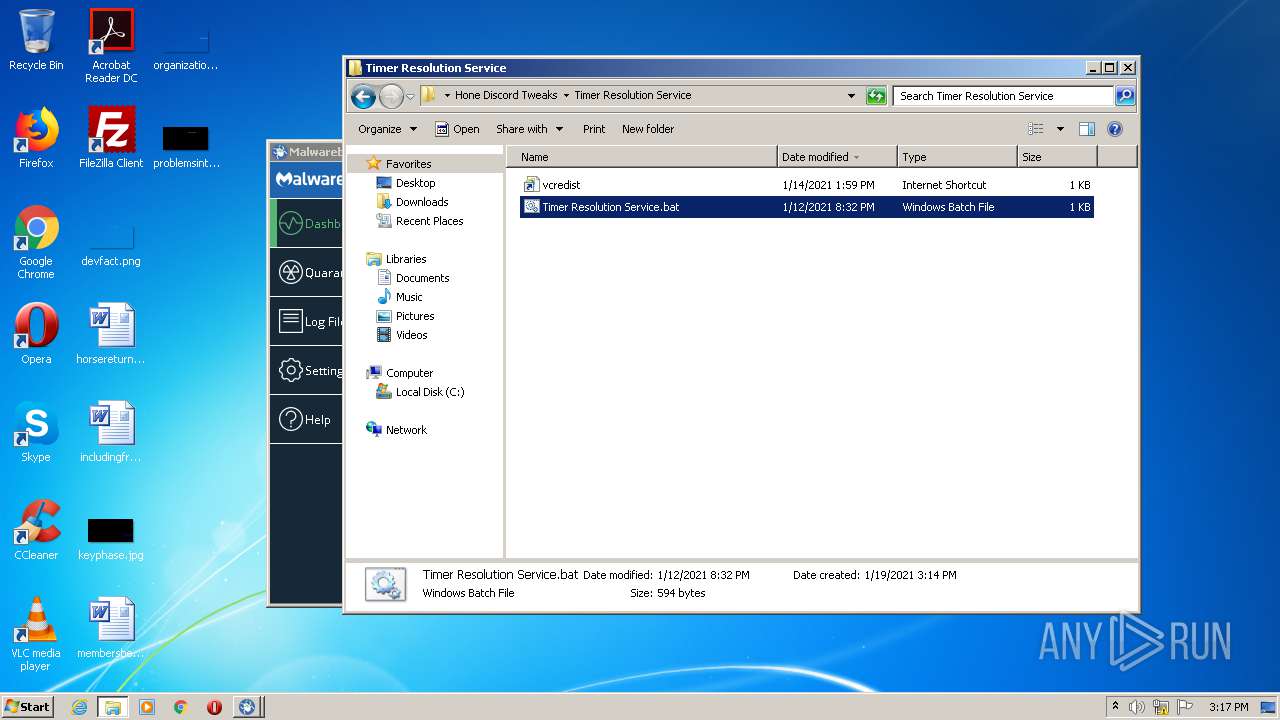Sort by the Type column header
The height and width of the screenshot is (720, 1280).
(957, 157)
